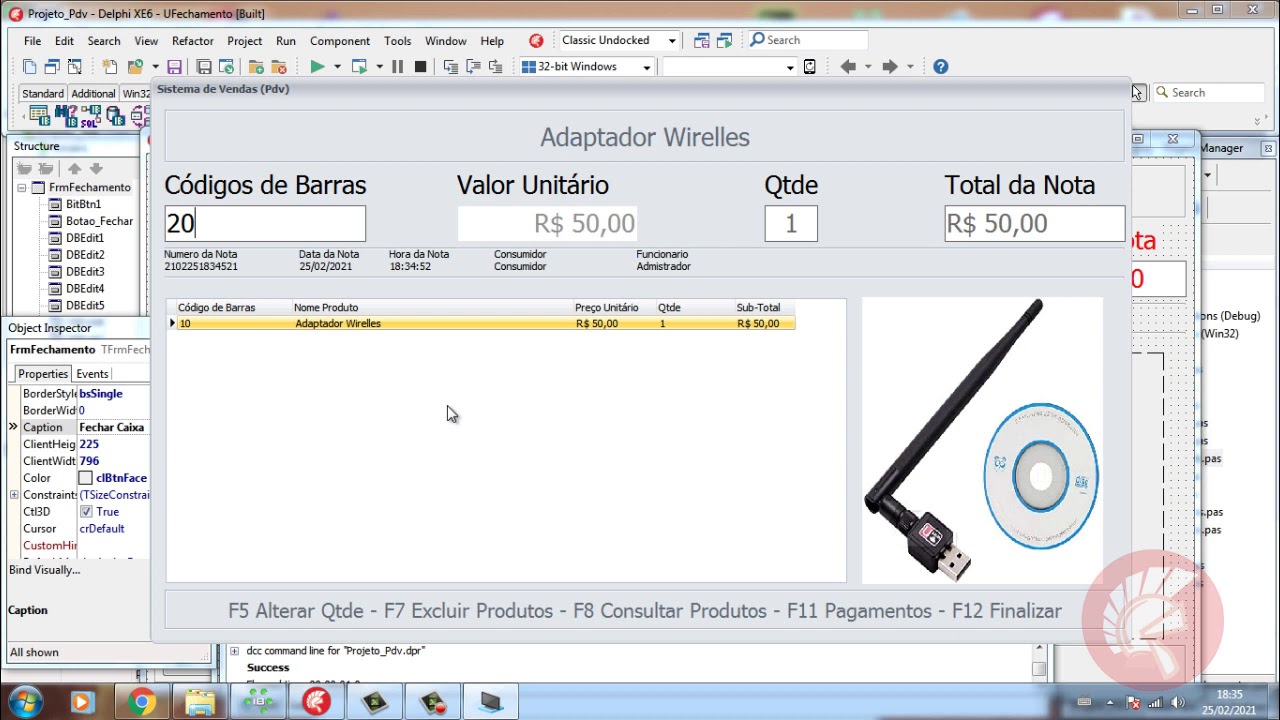Open the empty combo box beside platform selector
Image resolution: width=1280 pixels, height=720 pixels.
click(x=790, y=67)
